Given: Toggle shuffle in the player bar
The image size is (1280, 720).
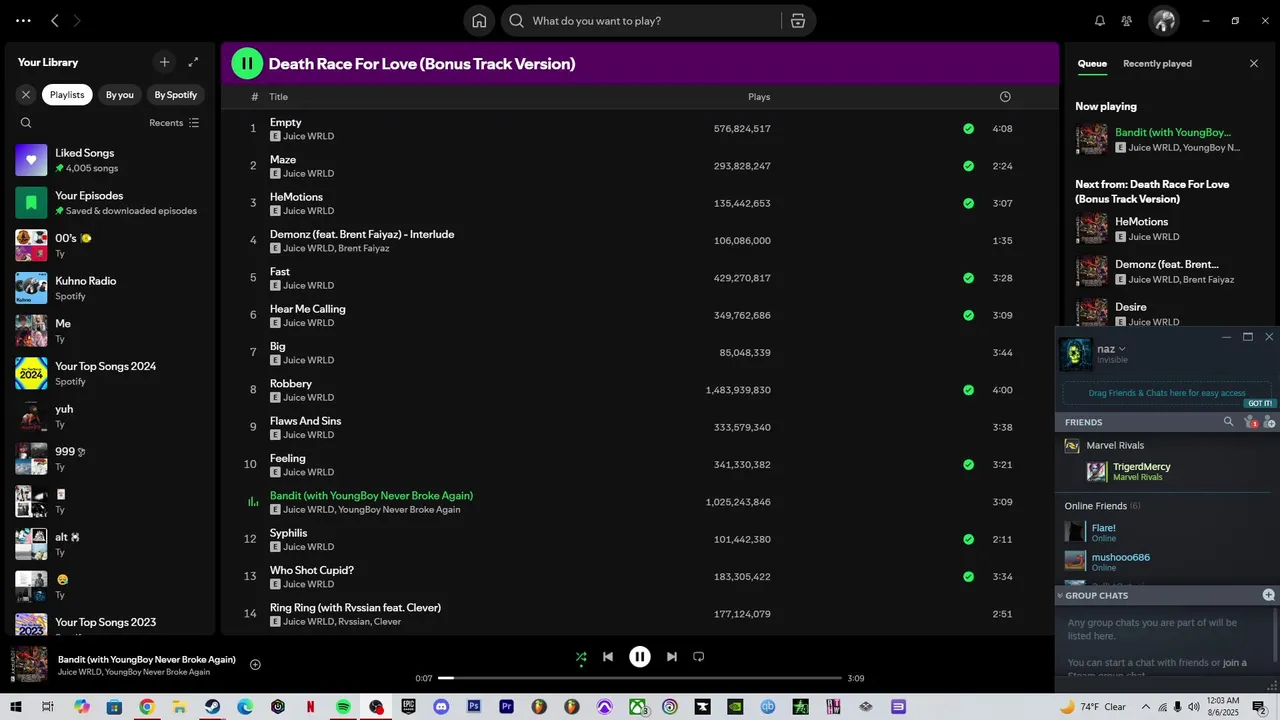Looking at the screenshot, I should (581, 657).
